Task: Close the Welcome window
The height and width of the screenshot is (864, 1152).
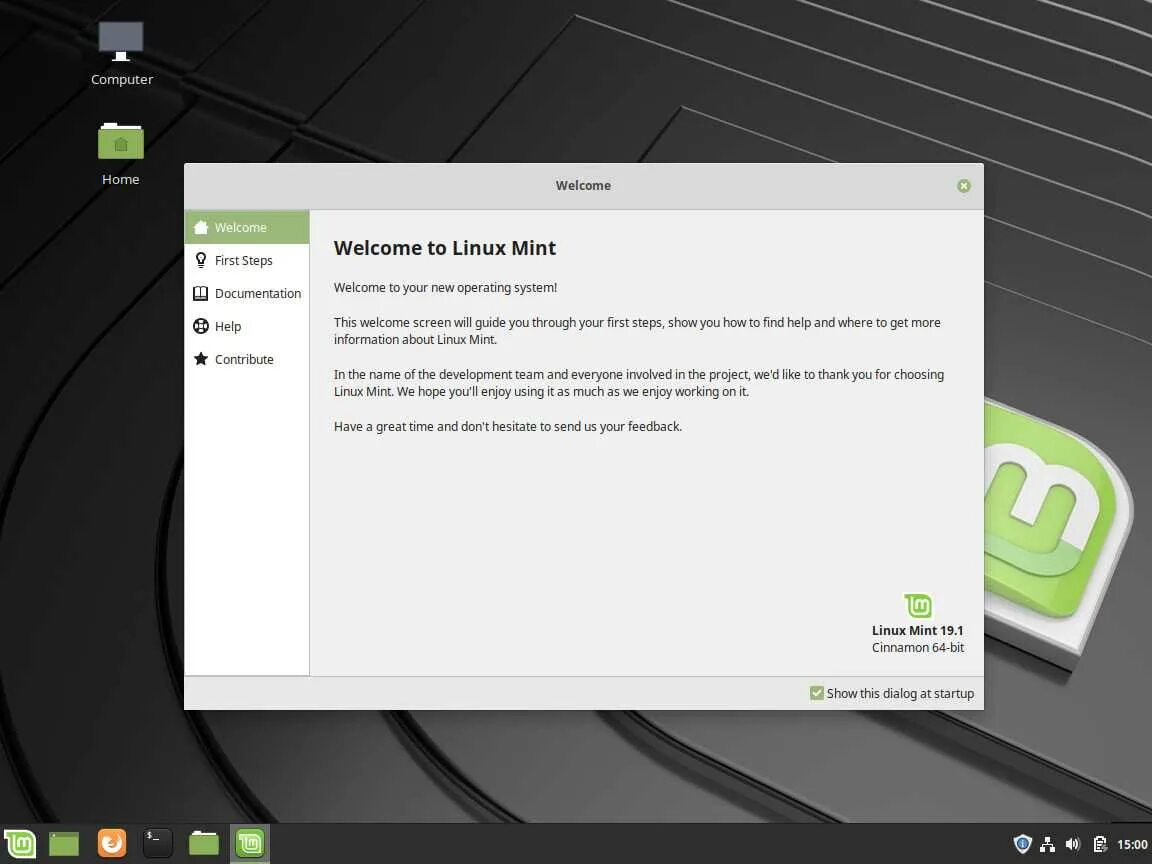Action: 964,186
